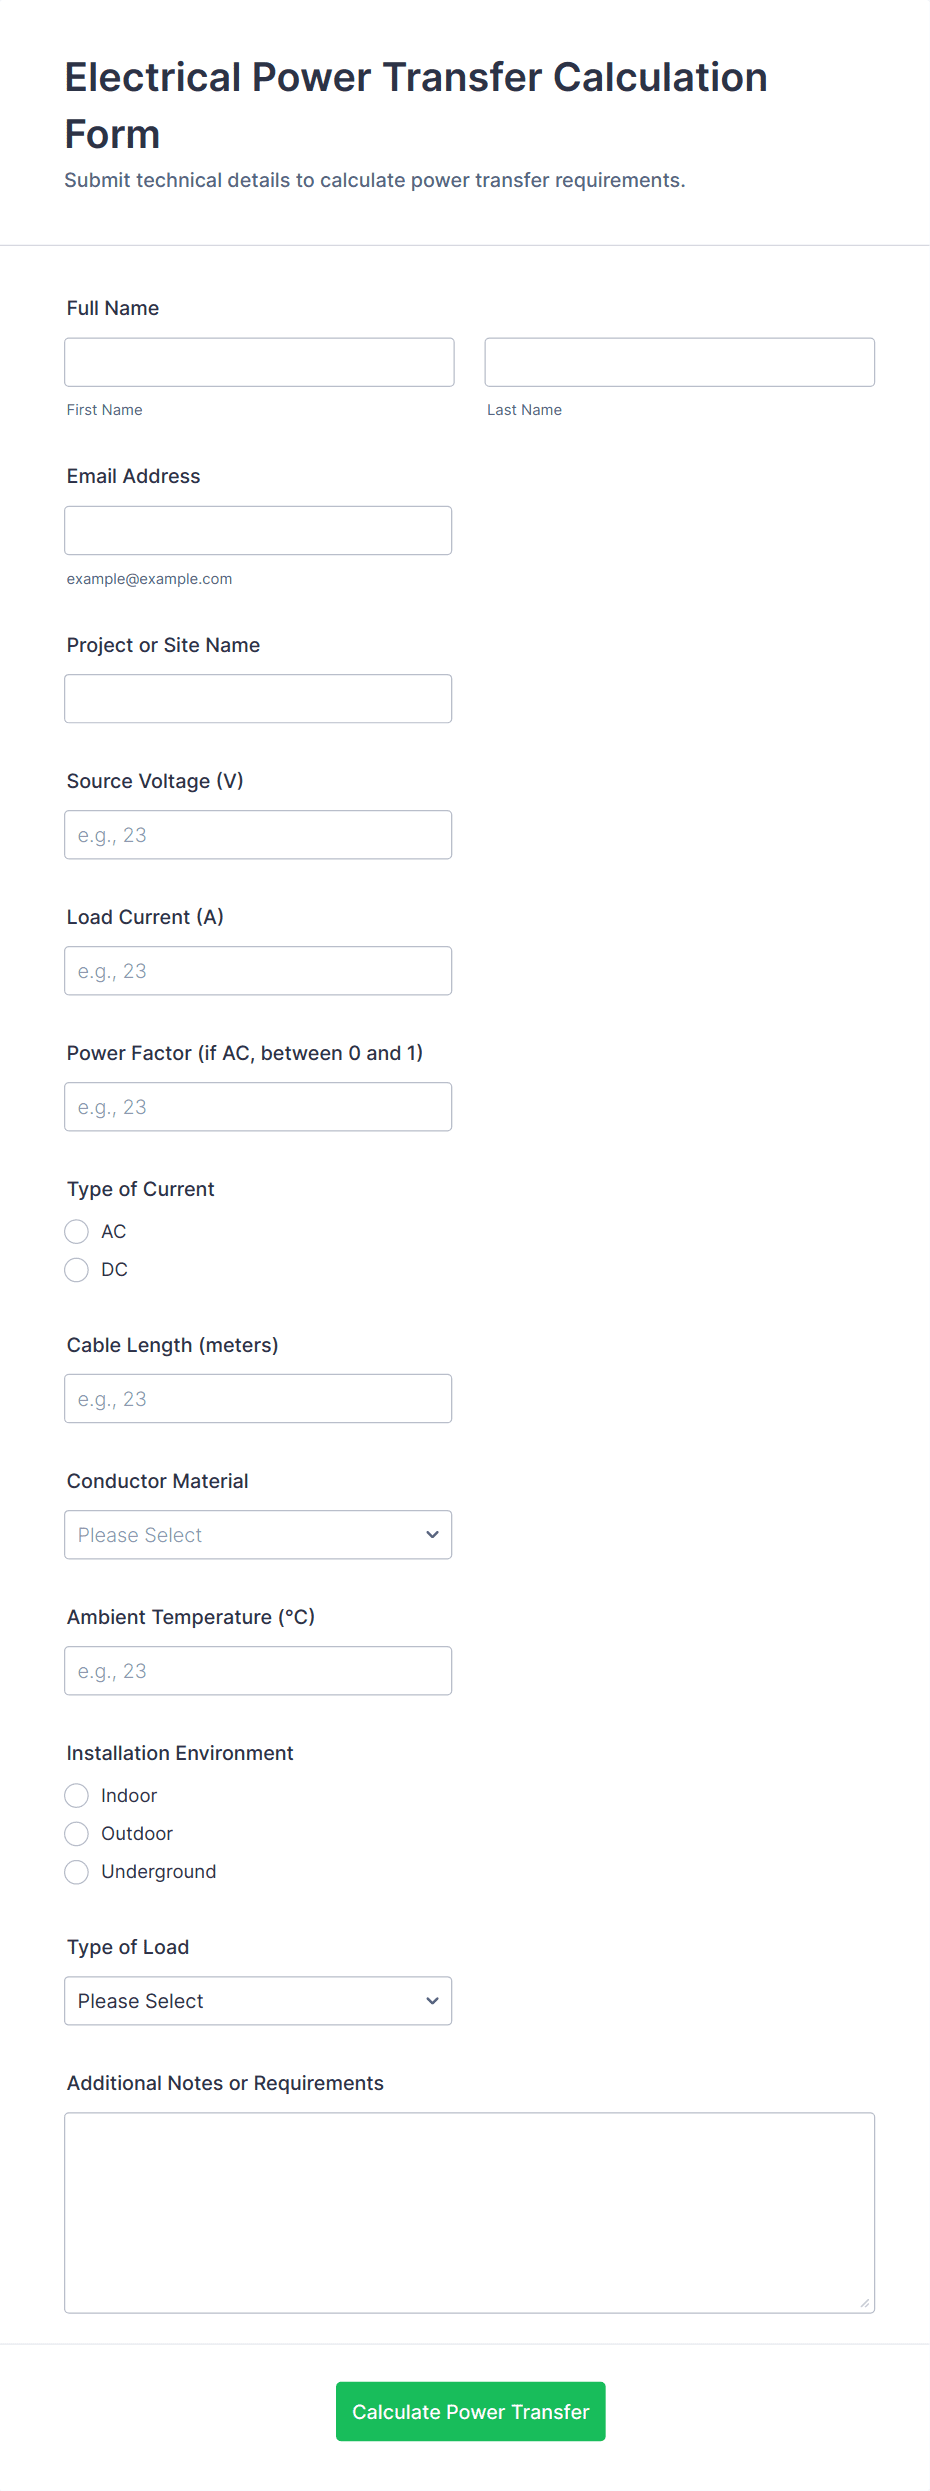Click the Cable Length input field
The width and height of the screenshot is (930, 2491).
point(258,1398)
